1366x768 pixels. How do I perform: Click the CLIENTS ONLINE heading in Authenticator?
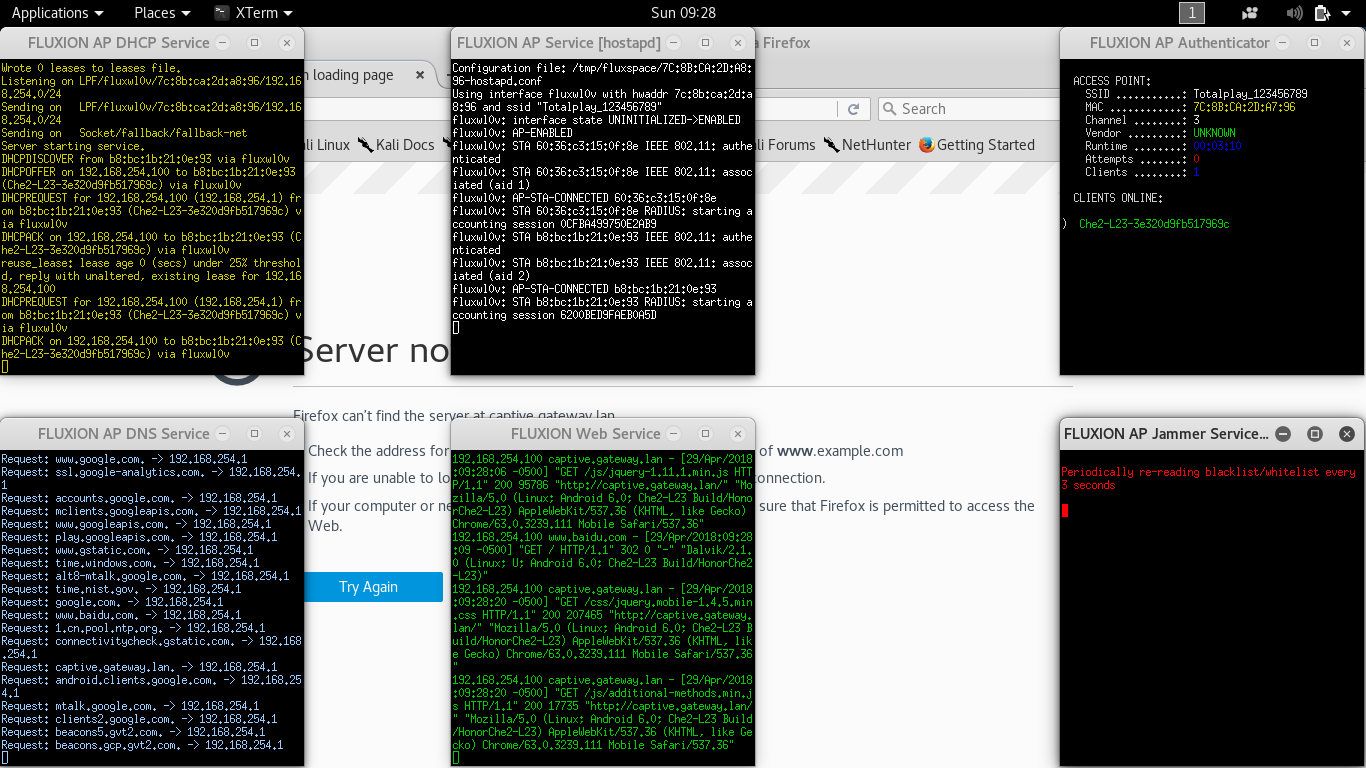click(1118, 198)
